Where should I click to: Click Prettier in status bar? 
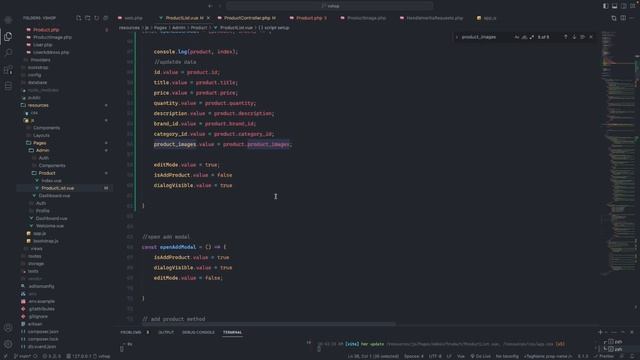pos(604,356)
